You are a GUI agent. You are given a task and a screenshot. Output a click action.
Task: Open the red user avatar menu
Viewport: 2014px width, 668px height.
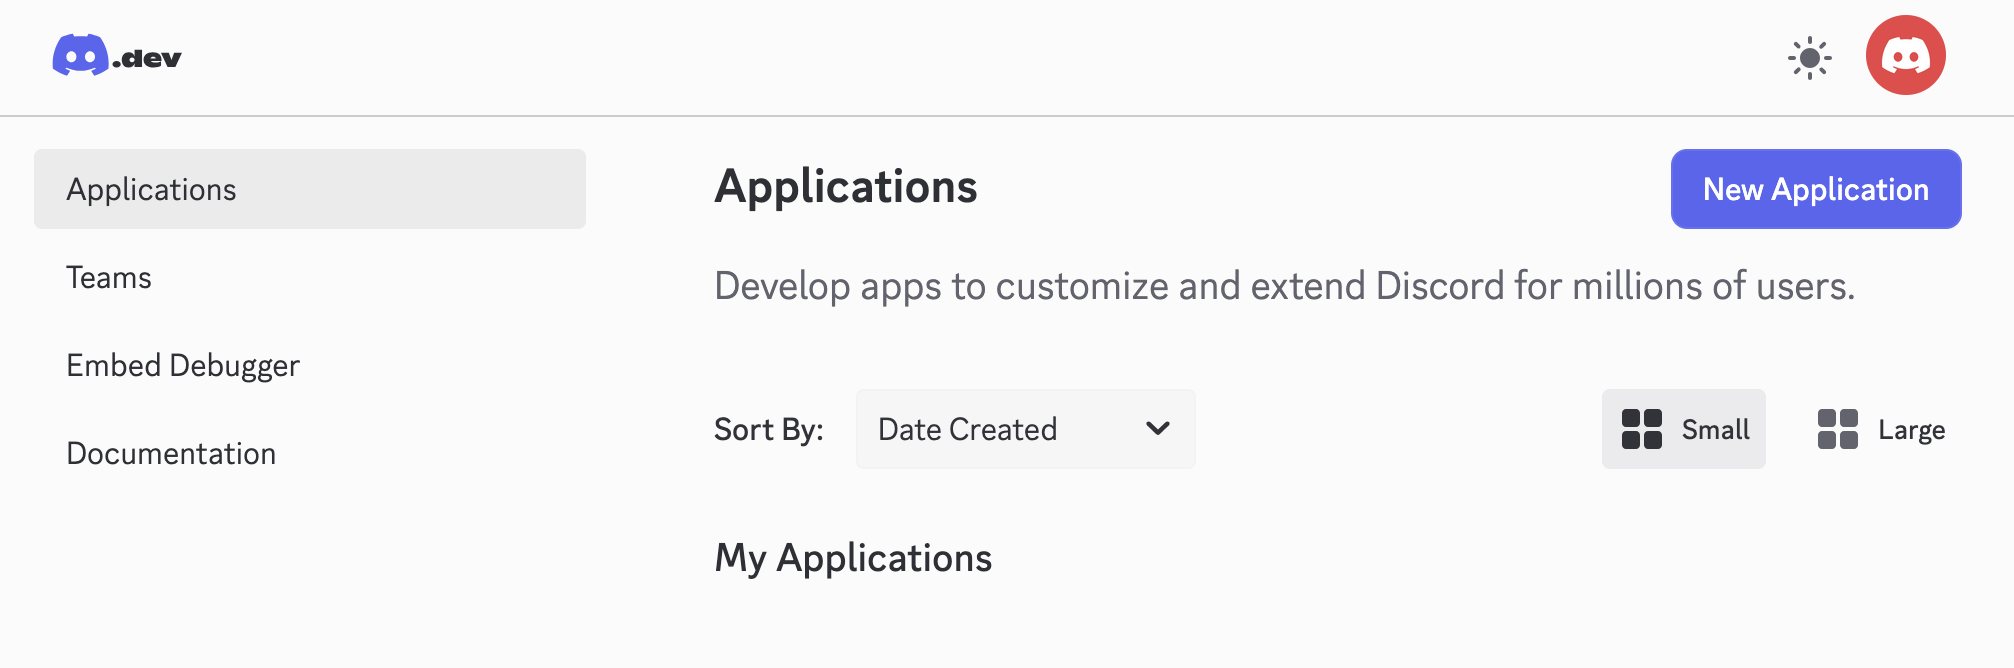click(x=1905, y=56)
